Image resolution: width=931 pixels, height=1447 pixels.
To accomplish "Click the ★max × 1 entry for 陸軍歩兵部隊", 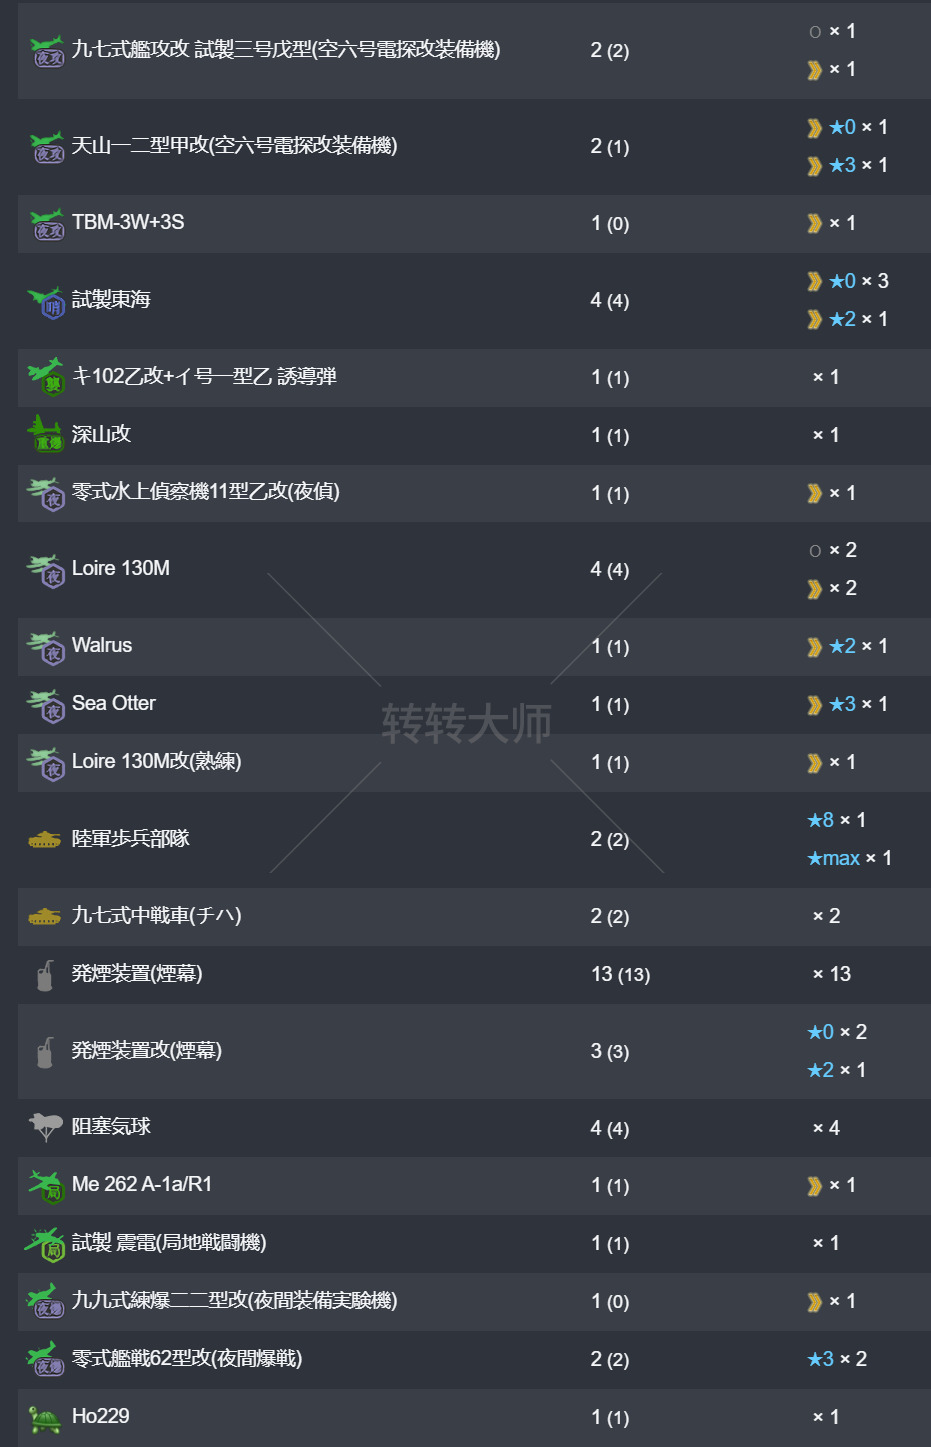I will [x=849, y=858].
